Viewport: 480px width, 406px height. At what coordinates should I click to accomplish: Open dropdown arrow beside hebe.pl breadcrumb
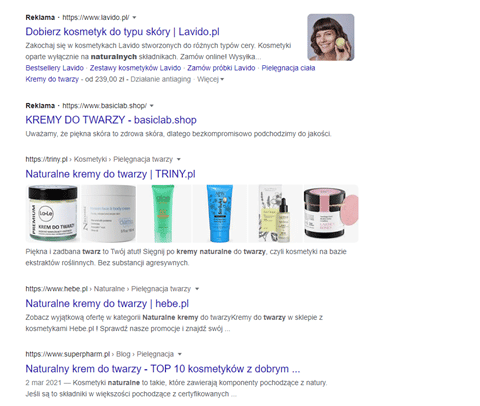click(x=197, y=289)
